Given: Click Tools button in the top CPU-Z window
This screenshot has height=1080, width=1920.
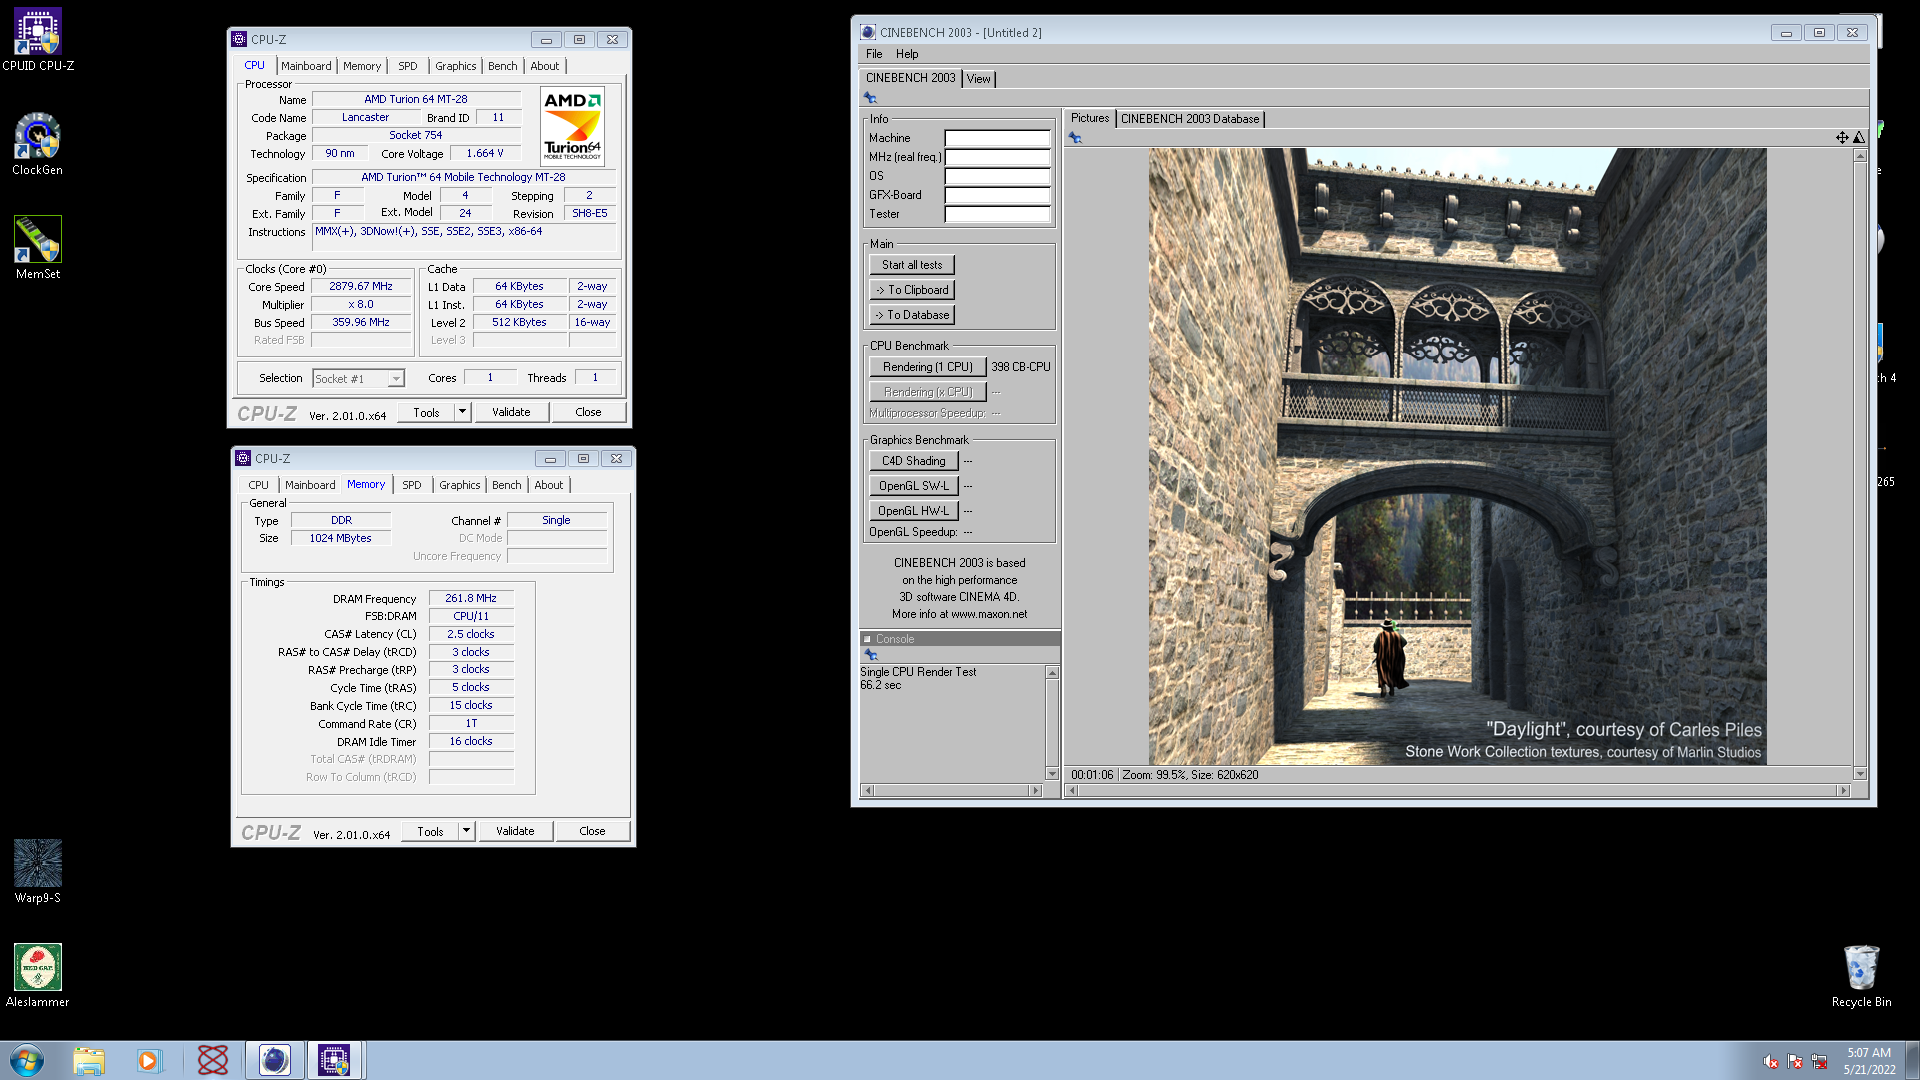Looking at the screenshot, I should pyautogui.click(x=427, y=412).
